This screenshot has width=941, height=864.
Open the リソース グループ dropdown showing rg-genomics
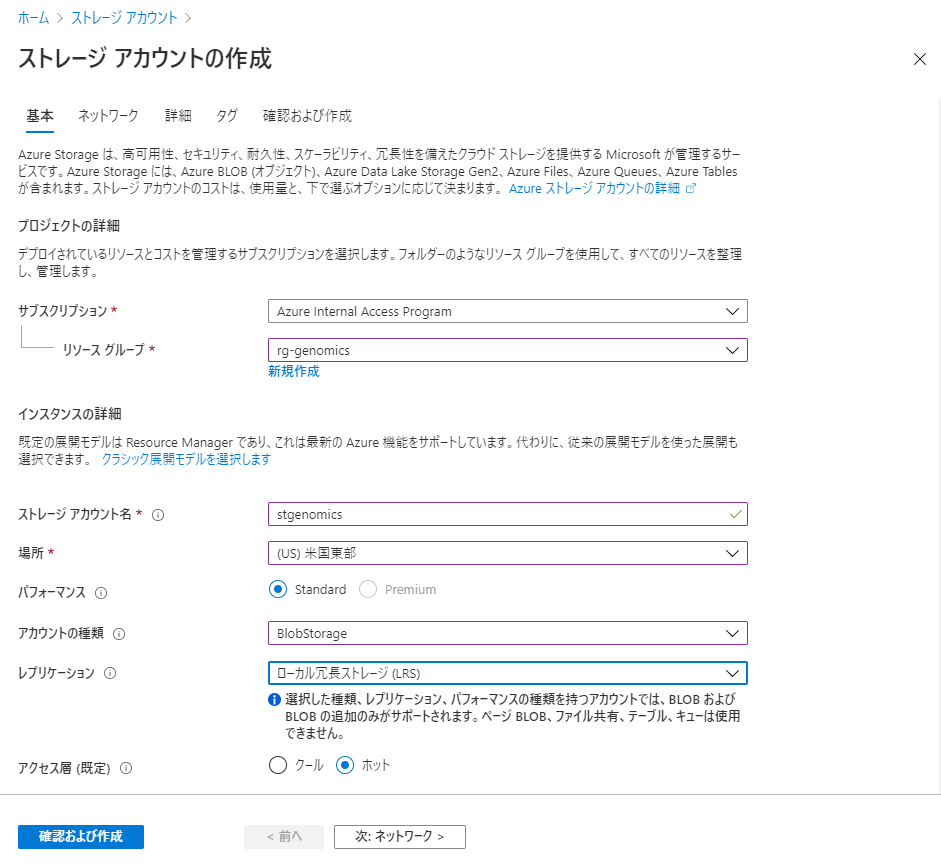pyautogui.click(x=508, y=350)
